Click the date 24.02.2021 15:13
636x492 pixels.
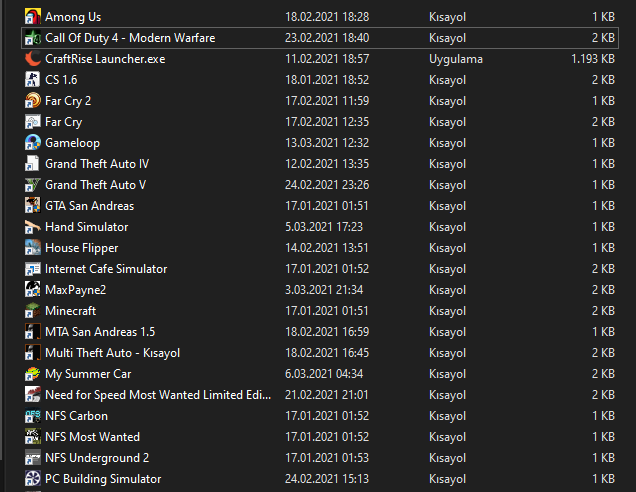coord(327,479)
